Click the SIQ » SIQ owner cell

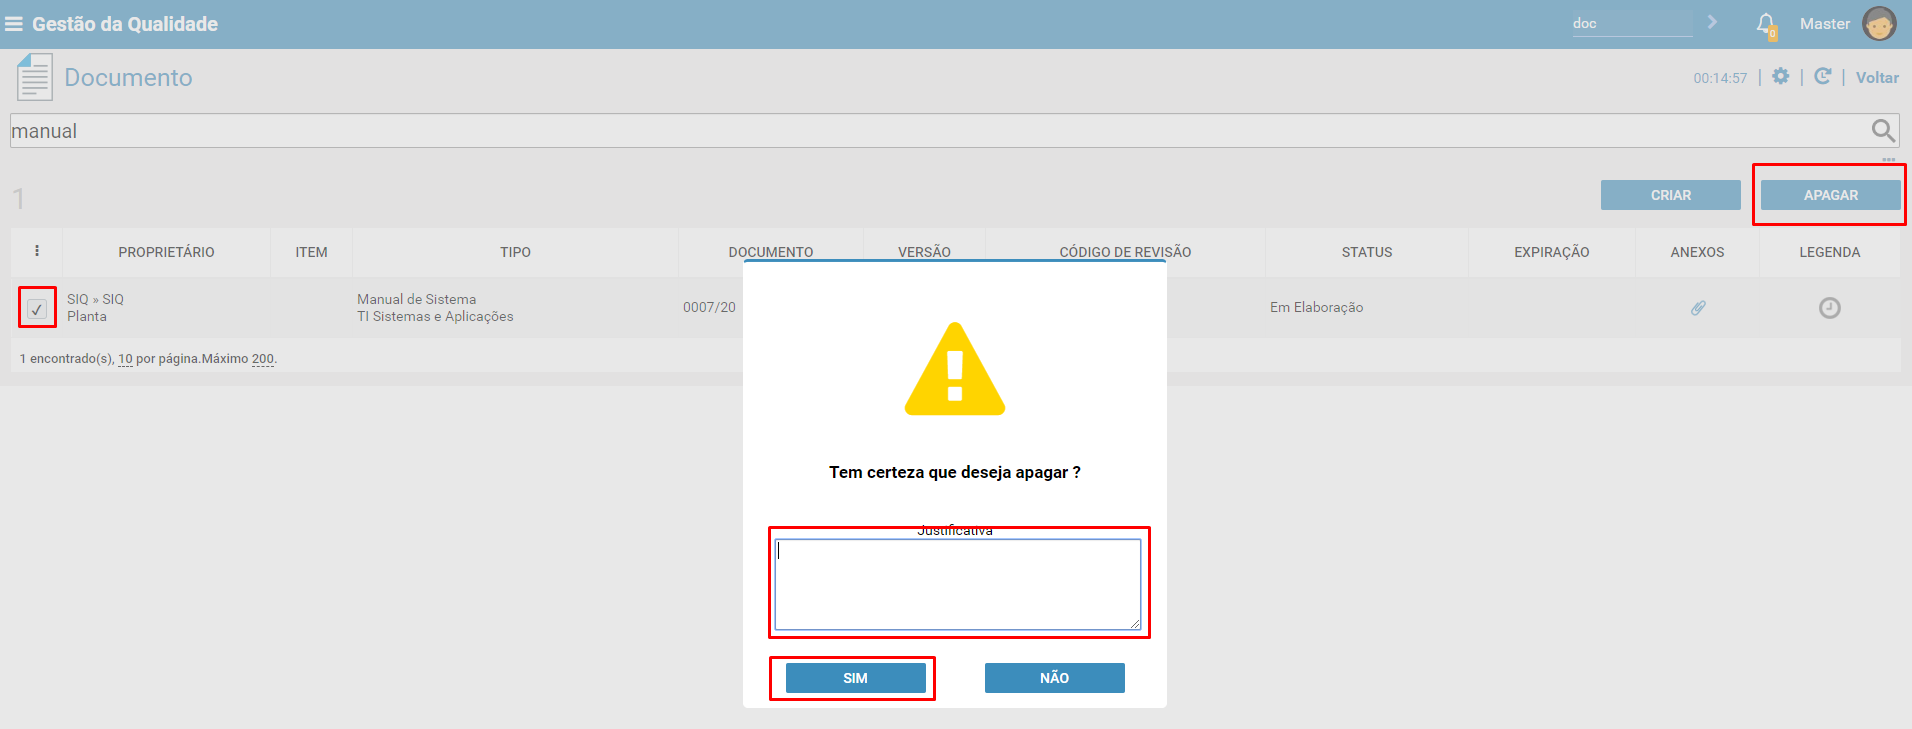point(95,299)
